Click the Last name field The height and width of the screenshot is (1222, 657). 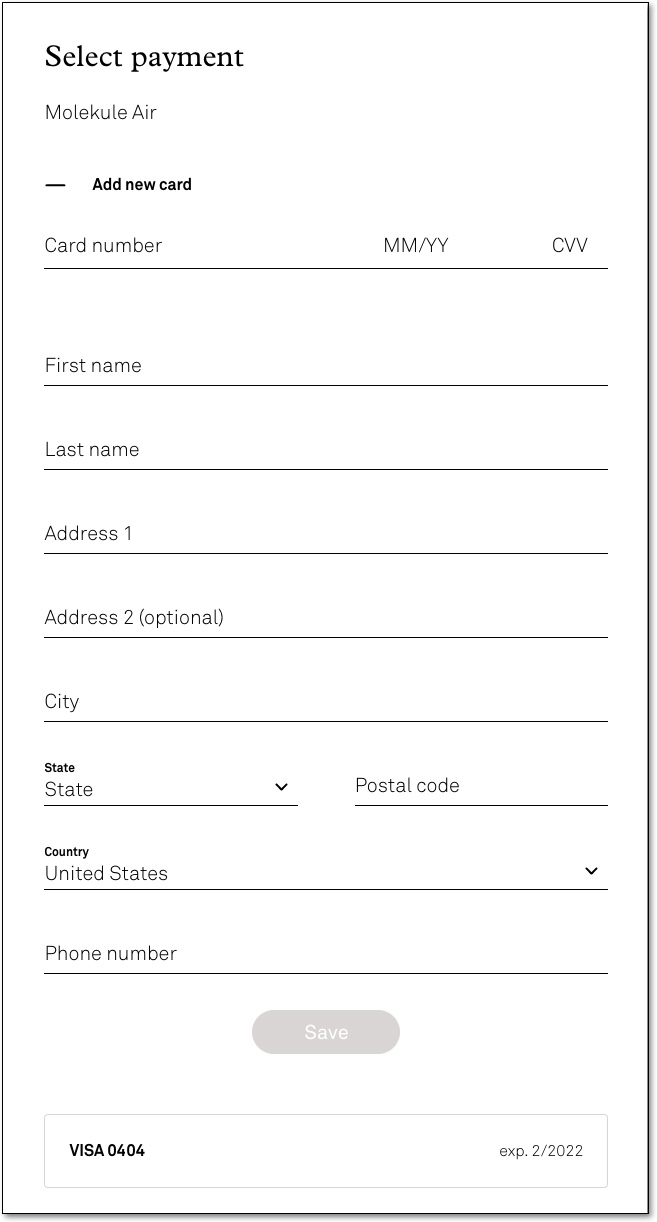pos(325,450)
